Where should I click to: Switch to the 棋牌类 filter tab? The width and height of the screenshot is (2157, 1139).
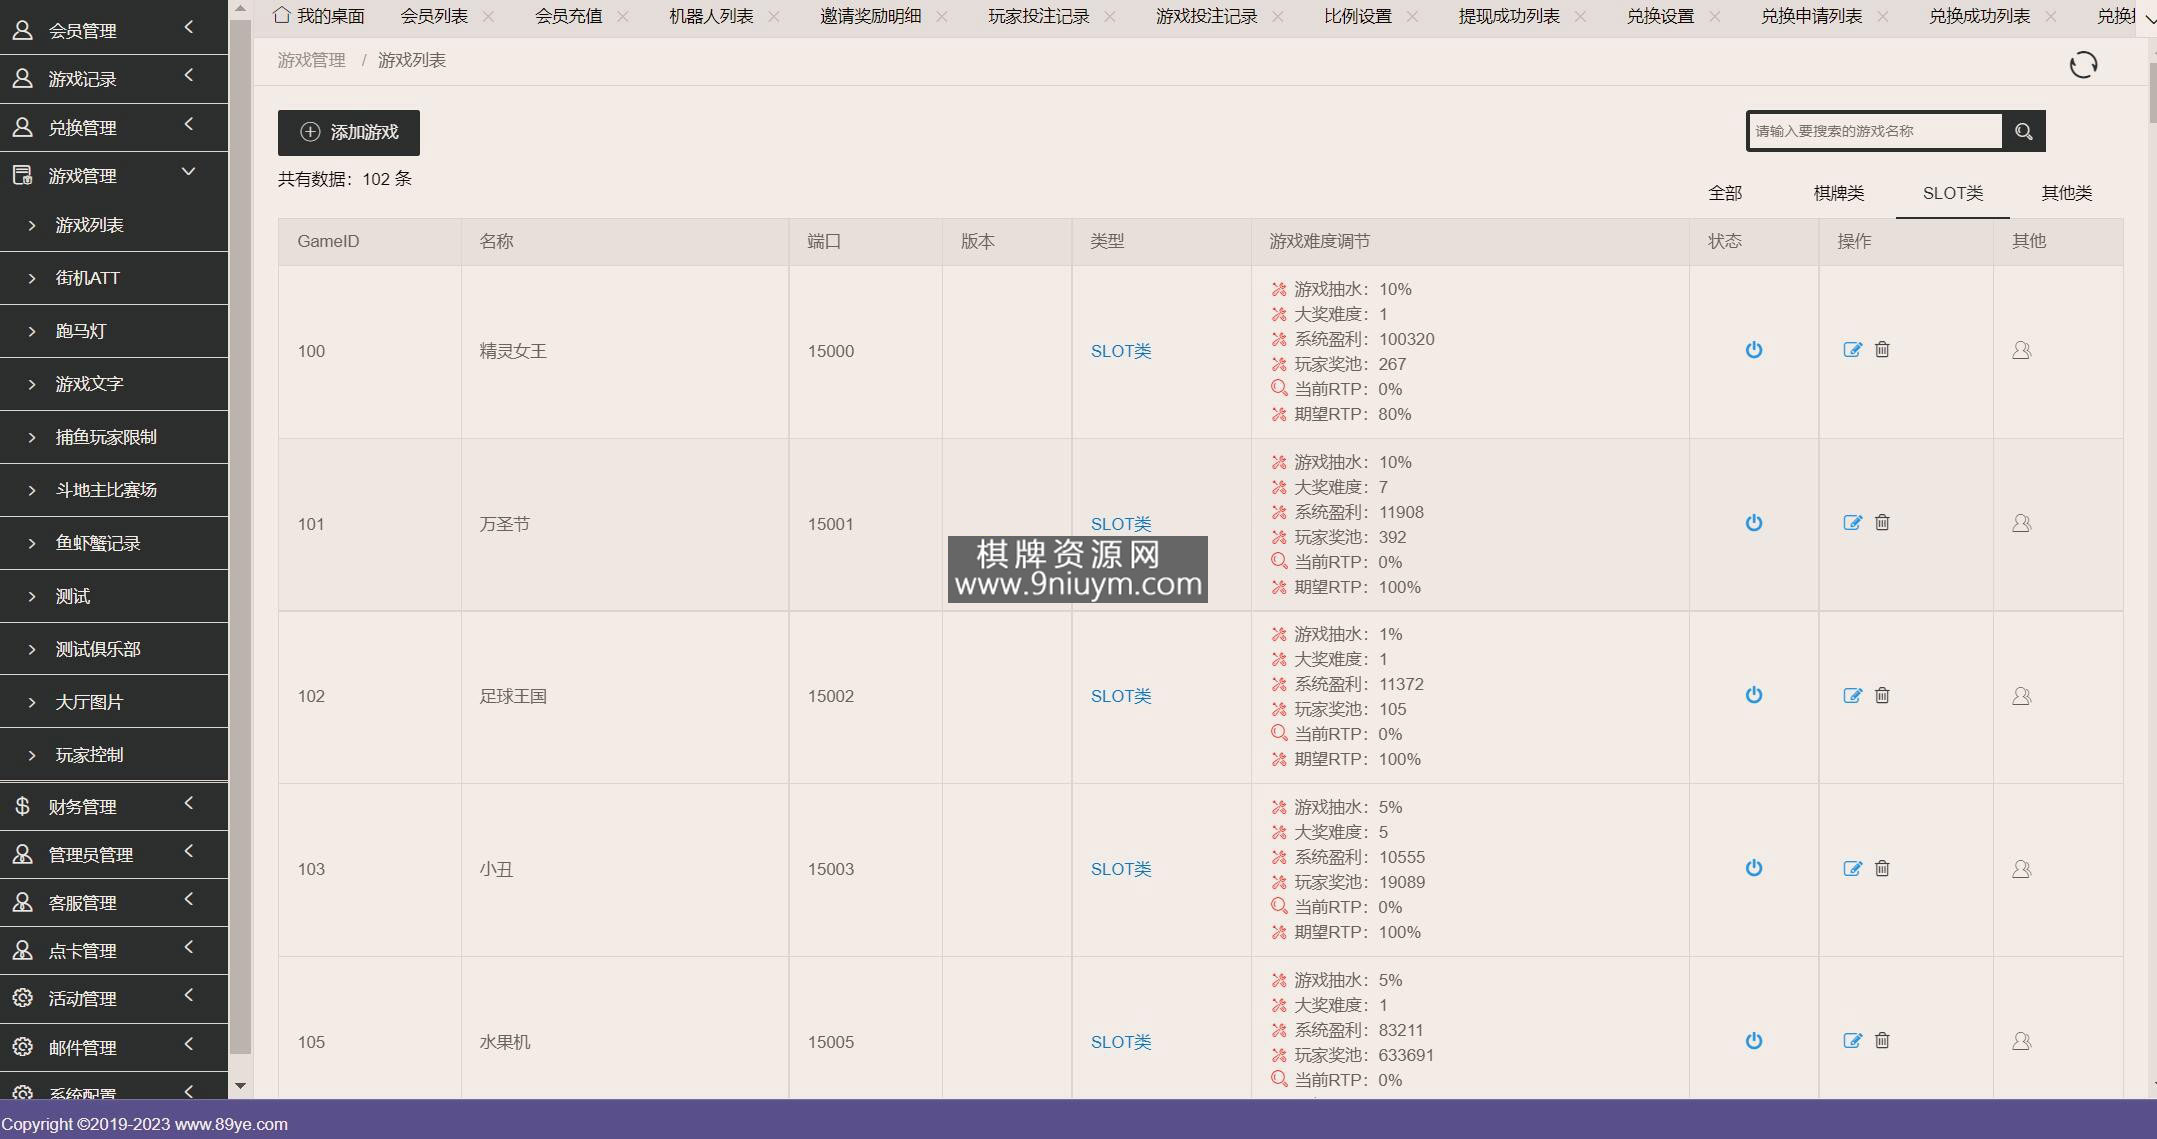pyautogui.click(x=1838, y=193)
